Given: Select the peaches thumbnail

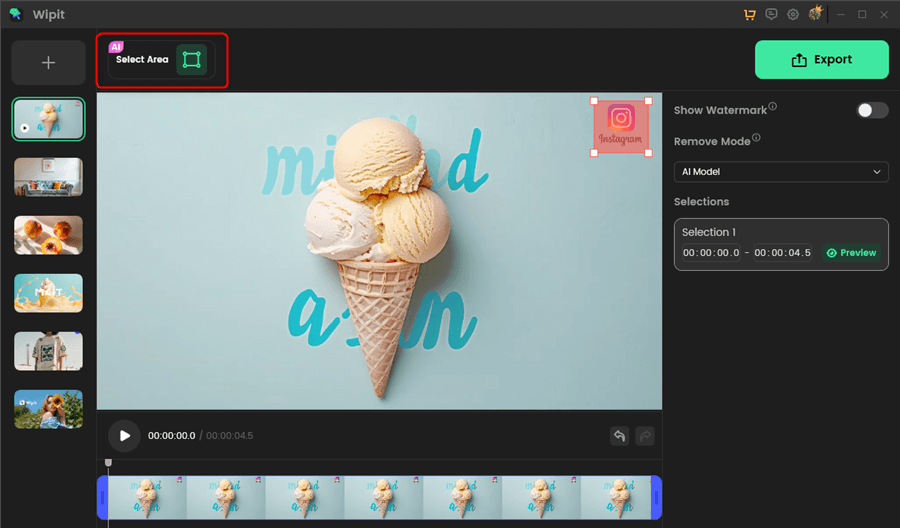Looking at the screenshot, I should point(48,235).
